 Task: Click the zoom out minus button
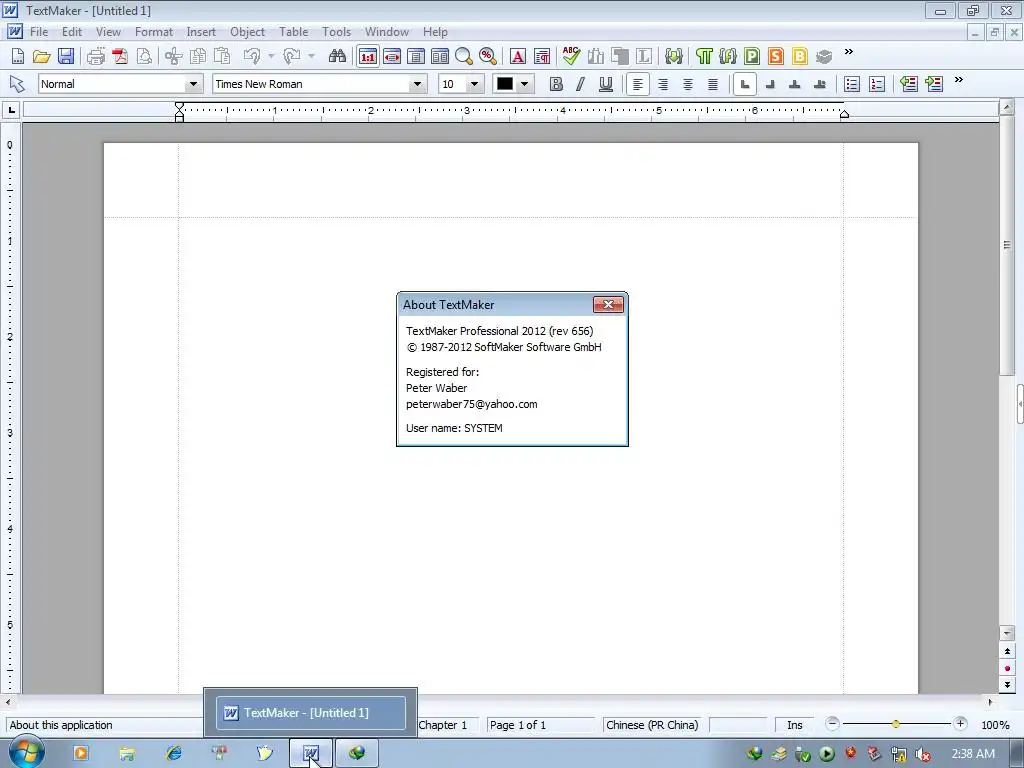832,724
